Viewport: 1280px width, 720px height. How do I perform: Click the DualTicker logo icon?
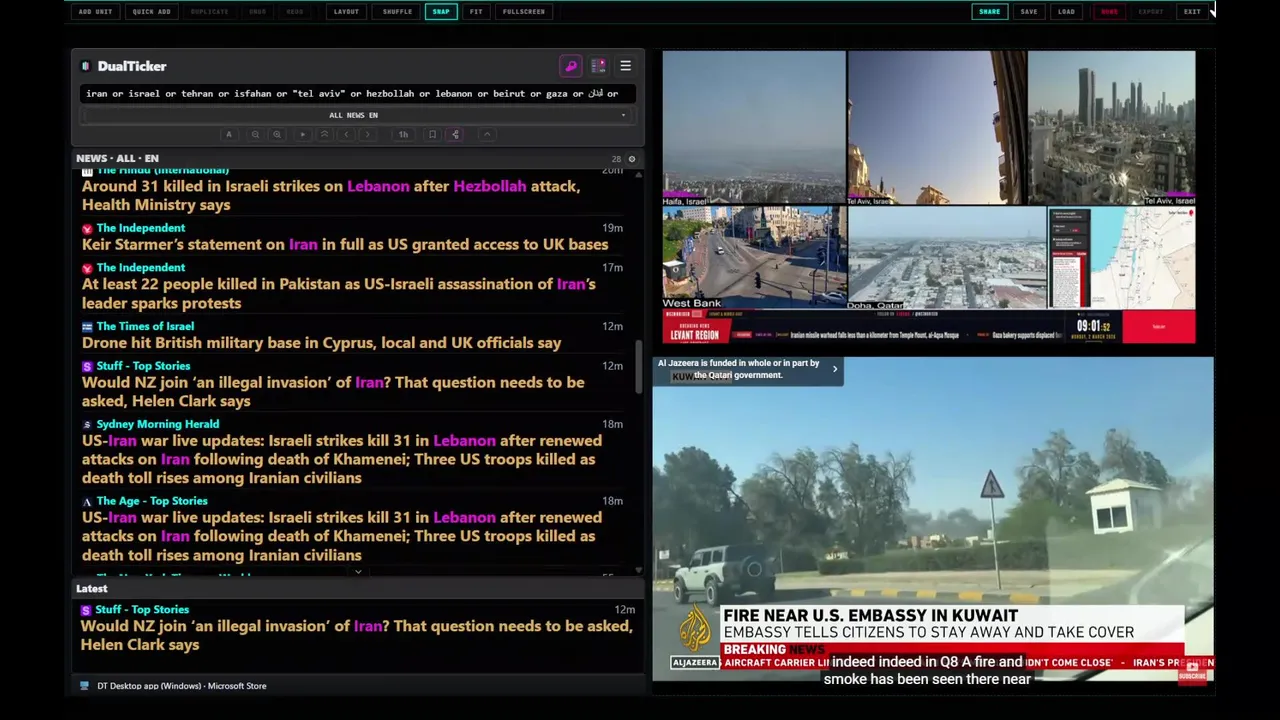click(x=86, y=66)
